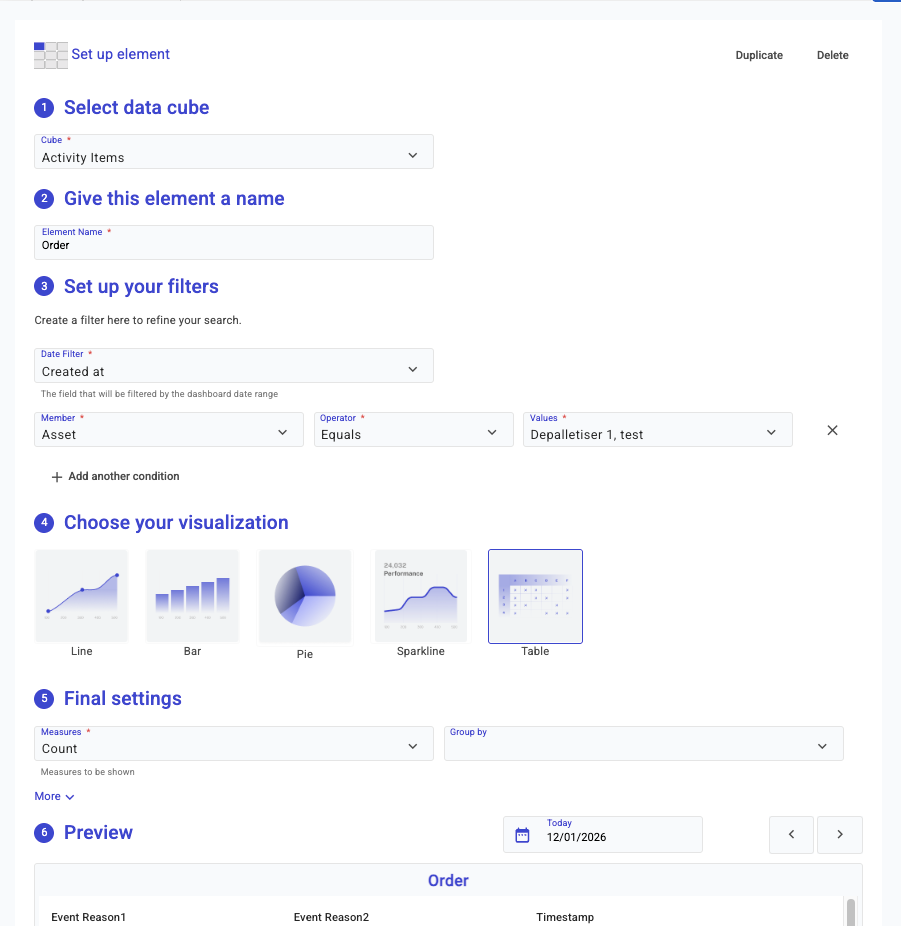Expand the Values dropdown
This screenshot has width=901, height=926.
click(x=657, y=430)
